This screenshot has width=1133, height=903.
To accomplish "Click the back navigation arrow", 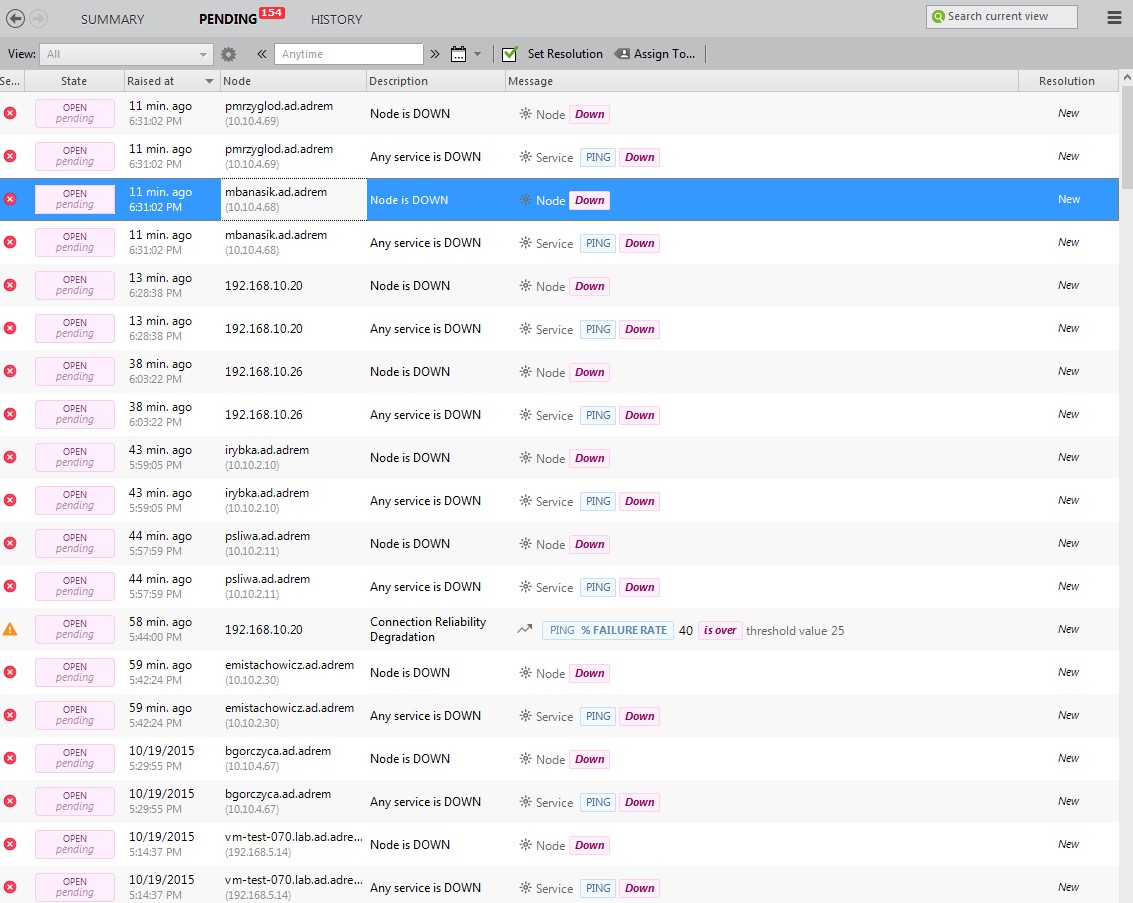I will [x=16, y=18].
